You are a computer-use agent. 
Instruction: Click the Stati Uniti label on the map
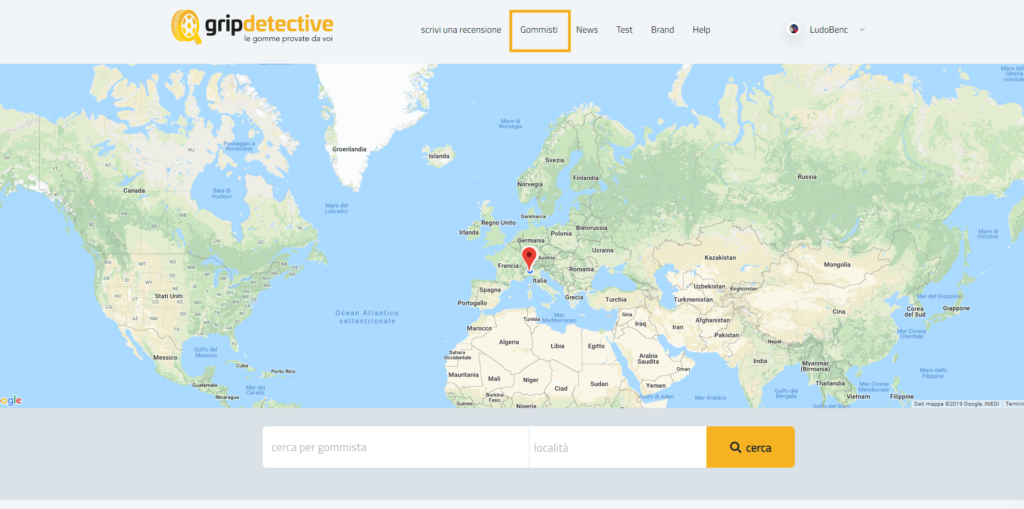tap(169, 296)
